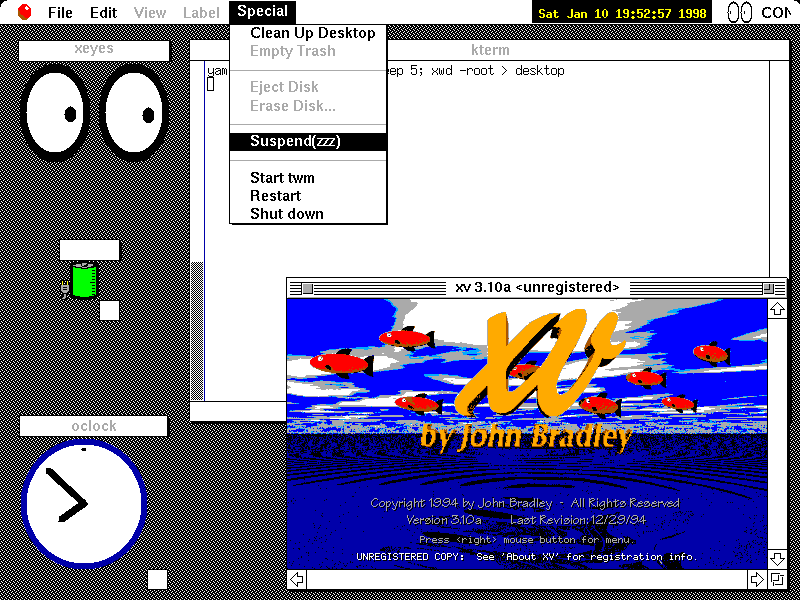
Task: Click the right eye in xeyes window
Action: click(x=133, y=113)
